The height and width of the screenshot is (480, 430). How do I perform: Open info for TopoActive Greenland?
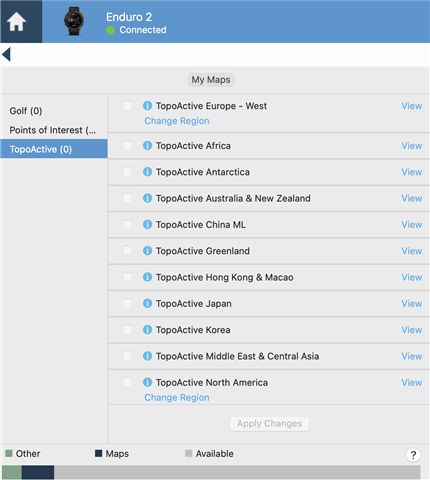(x=147, y=251)
